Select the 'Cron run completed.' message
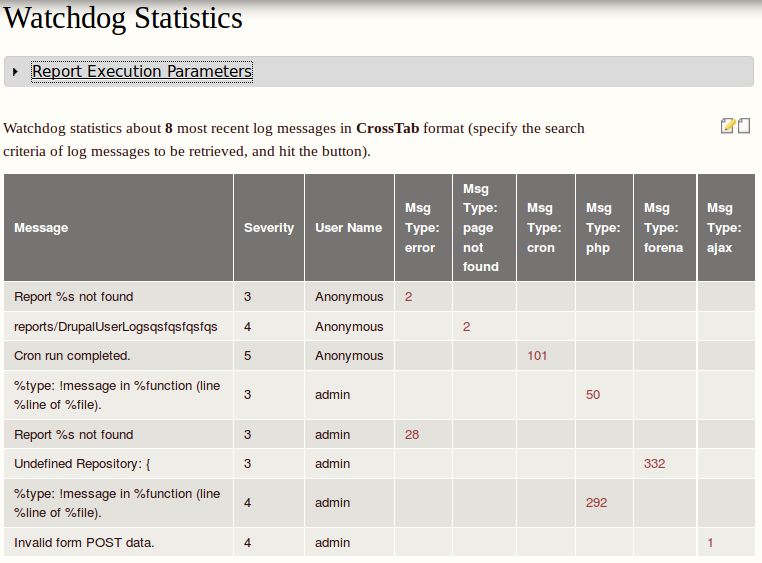 tap(72, 356)
